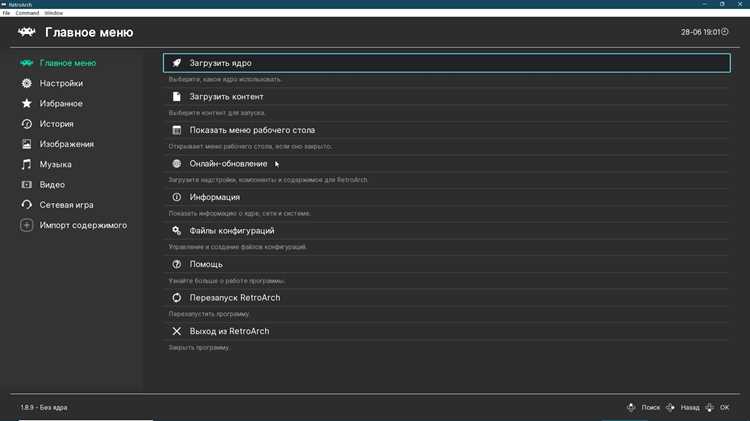Choose Выход из RetroArch
The image size is (750, 421).
[x=446, y=331]
